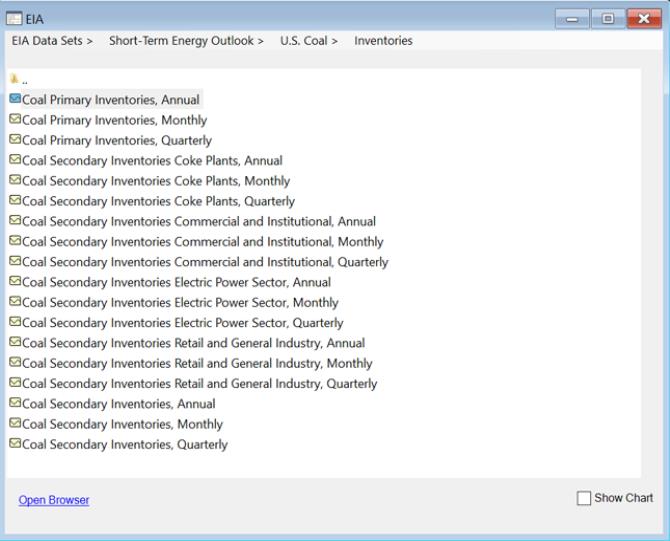Image resolution: width=670 pixels, height=541 pixels.
Task: Choose Coal Secondary Inventories Commercial and Institutional, Annual
Action: pyautogui.click(x=199, y=221)
